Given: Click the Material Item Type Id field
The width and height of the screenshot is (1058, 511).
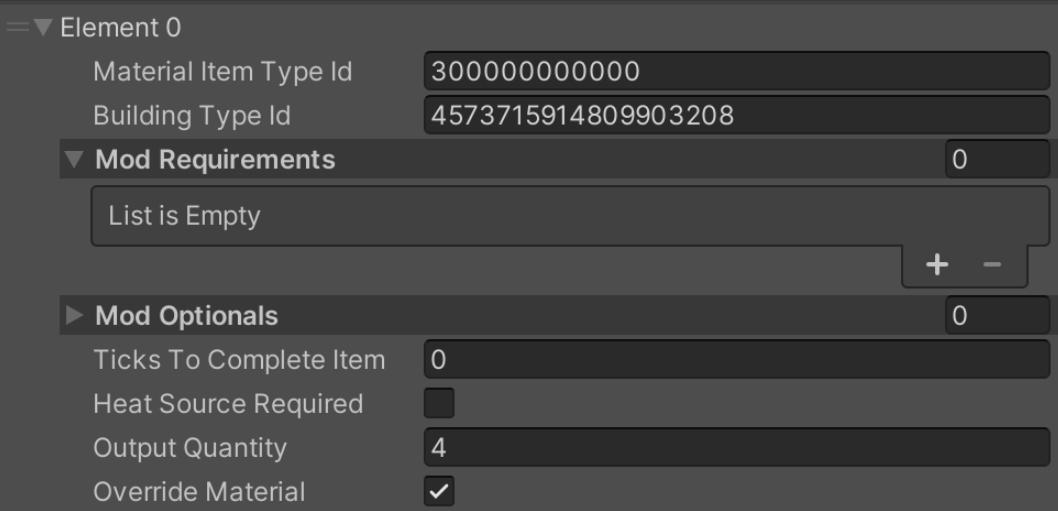Looking at the screenshot, I should pos(737,71).
